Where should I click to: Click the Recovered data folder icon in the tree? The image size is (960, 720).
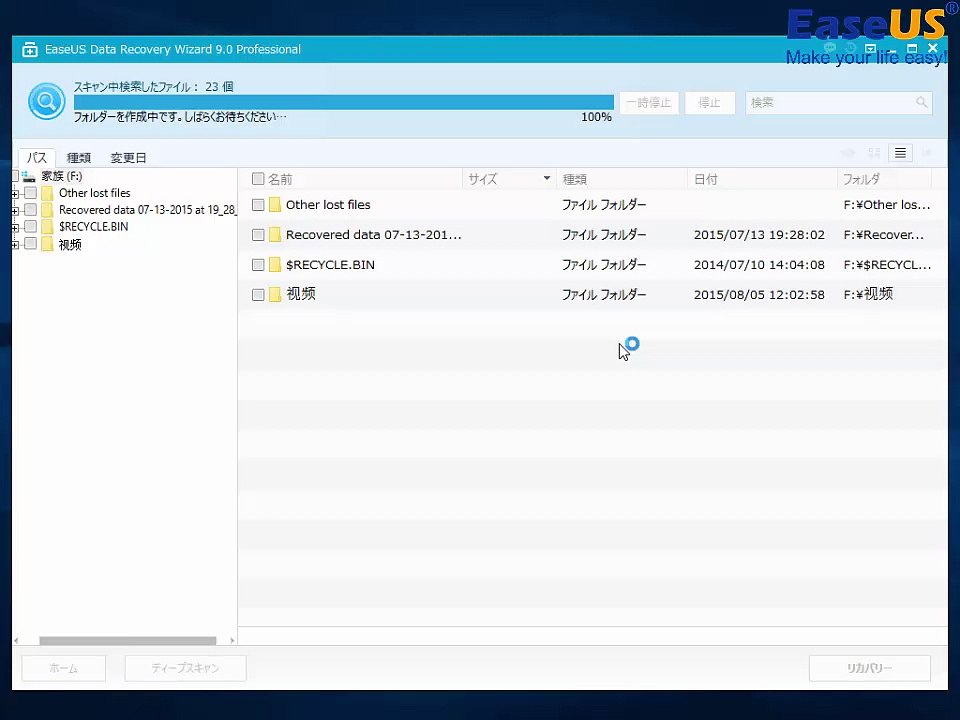coord(47,210)
